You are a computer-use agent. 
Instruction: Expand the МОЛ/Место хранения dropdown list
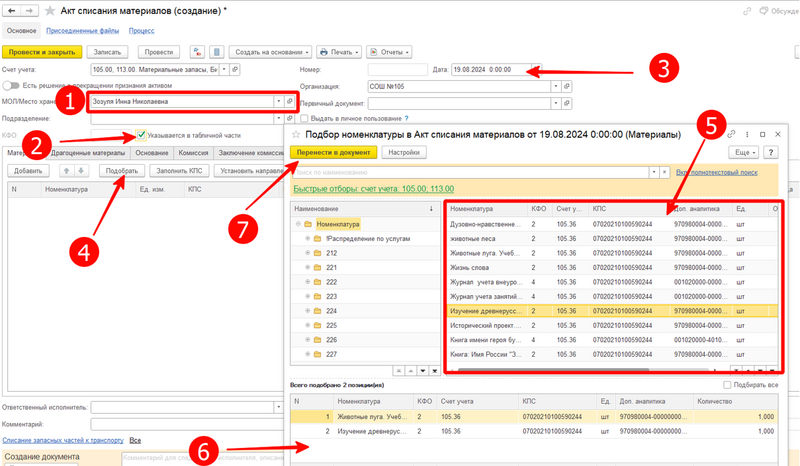point(277,102)
